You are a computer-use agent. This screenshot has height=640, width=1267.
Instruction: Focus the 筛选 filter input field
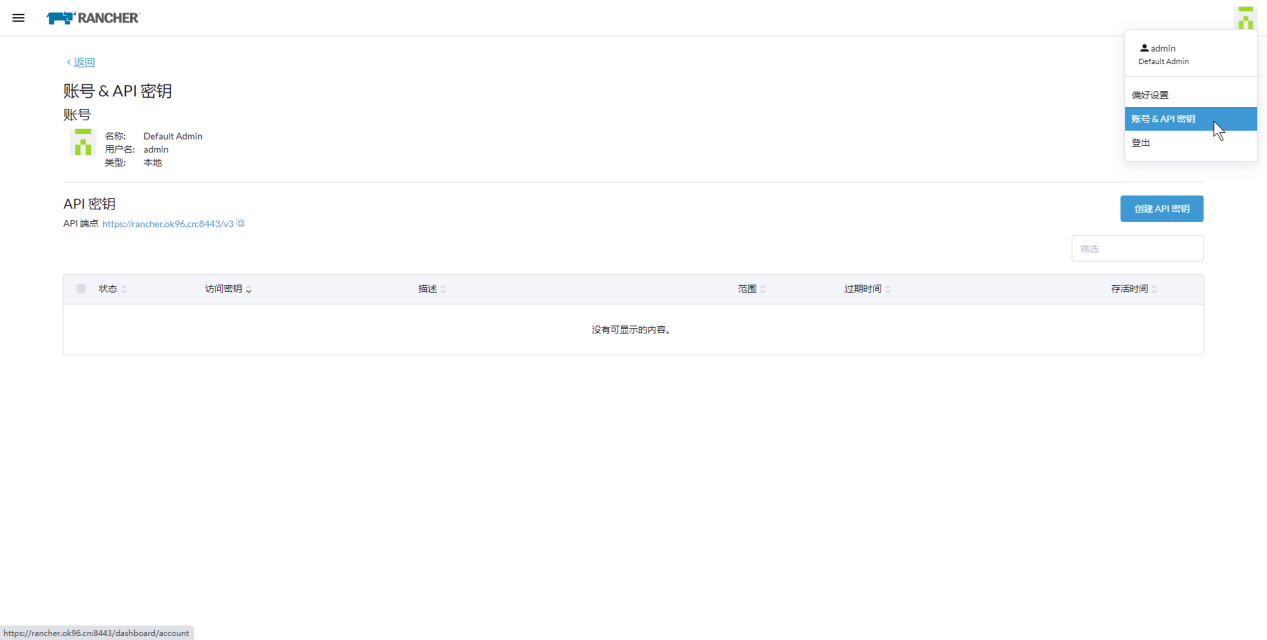coord(1137,248)
